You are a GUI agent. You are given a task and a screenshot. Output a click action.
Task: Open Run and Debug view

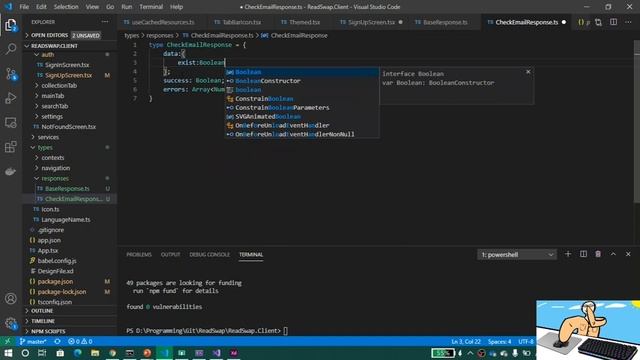click(x=11, y=98)
